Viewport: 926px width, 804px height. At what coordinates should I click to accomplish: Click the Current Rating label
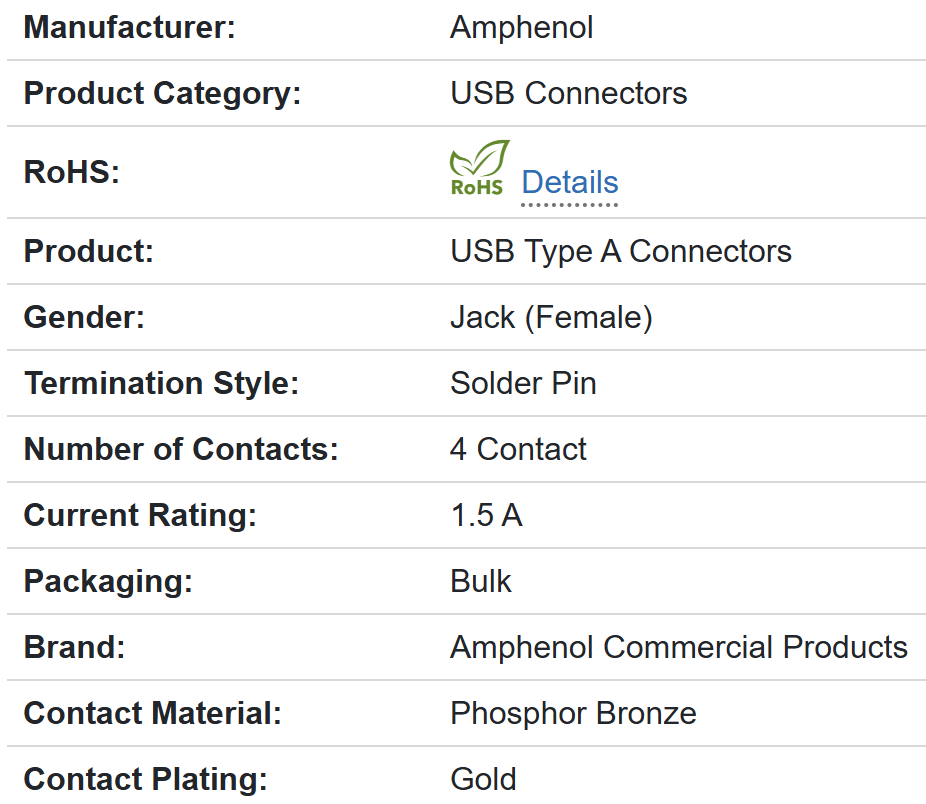140,516
